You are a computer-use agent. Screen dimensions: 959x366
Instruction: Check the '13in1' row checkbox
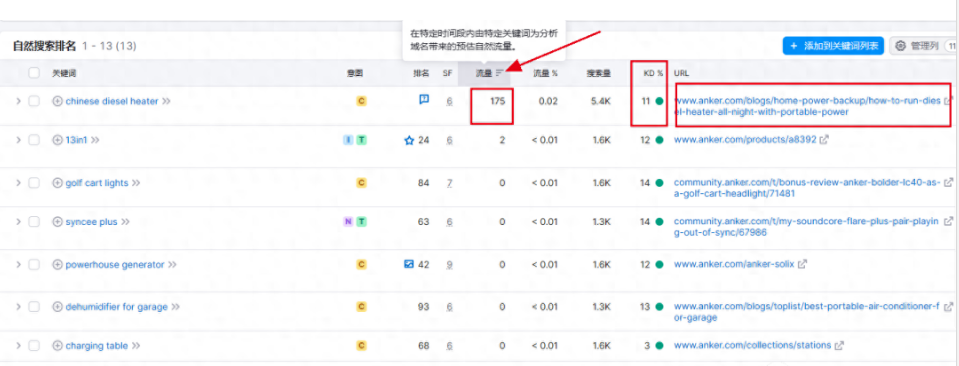[34, 140]
